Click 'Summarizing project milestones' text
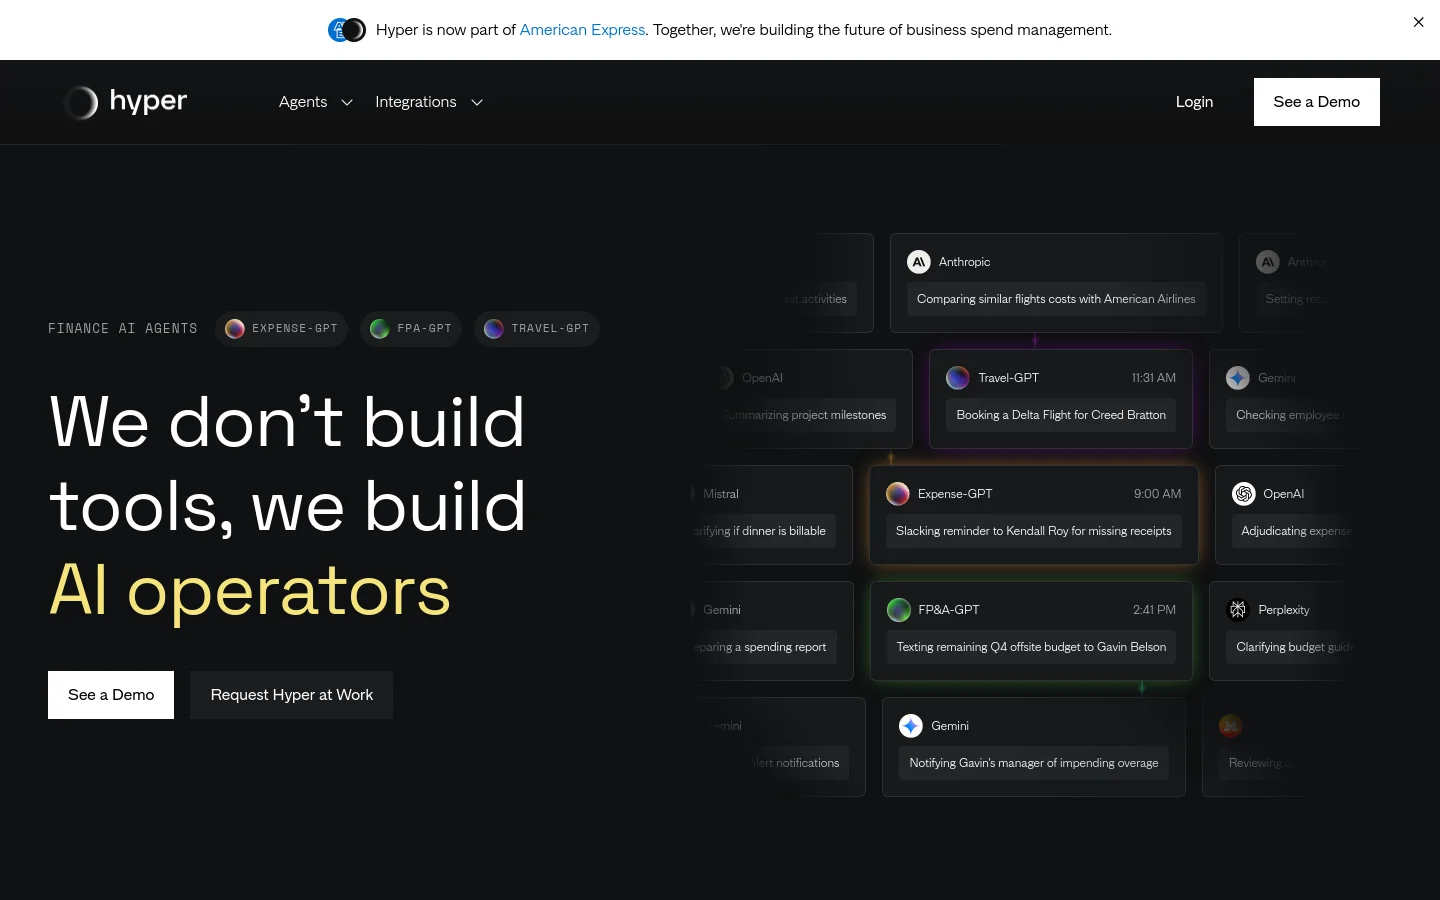 pos(804,415)
